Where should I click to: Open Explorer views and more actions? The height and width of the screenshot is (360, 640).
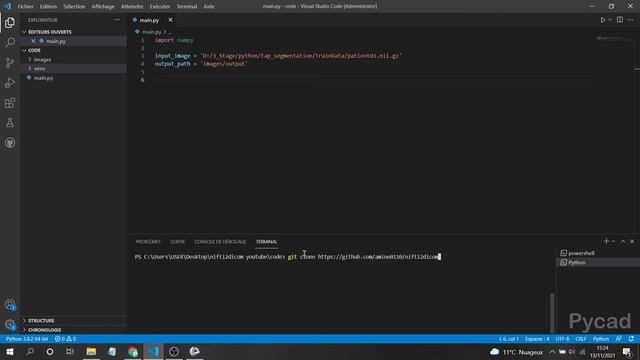tap(117, 20)
